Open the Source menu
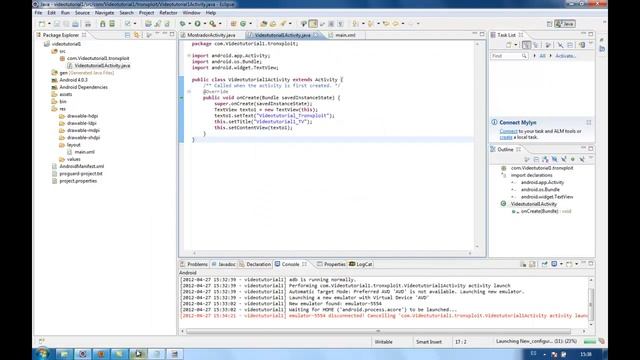The image size is (640, 360). (82, 13)
